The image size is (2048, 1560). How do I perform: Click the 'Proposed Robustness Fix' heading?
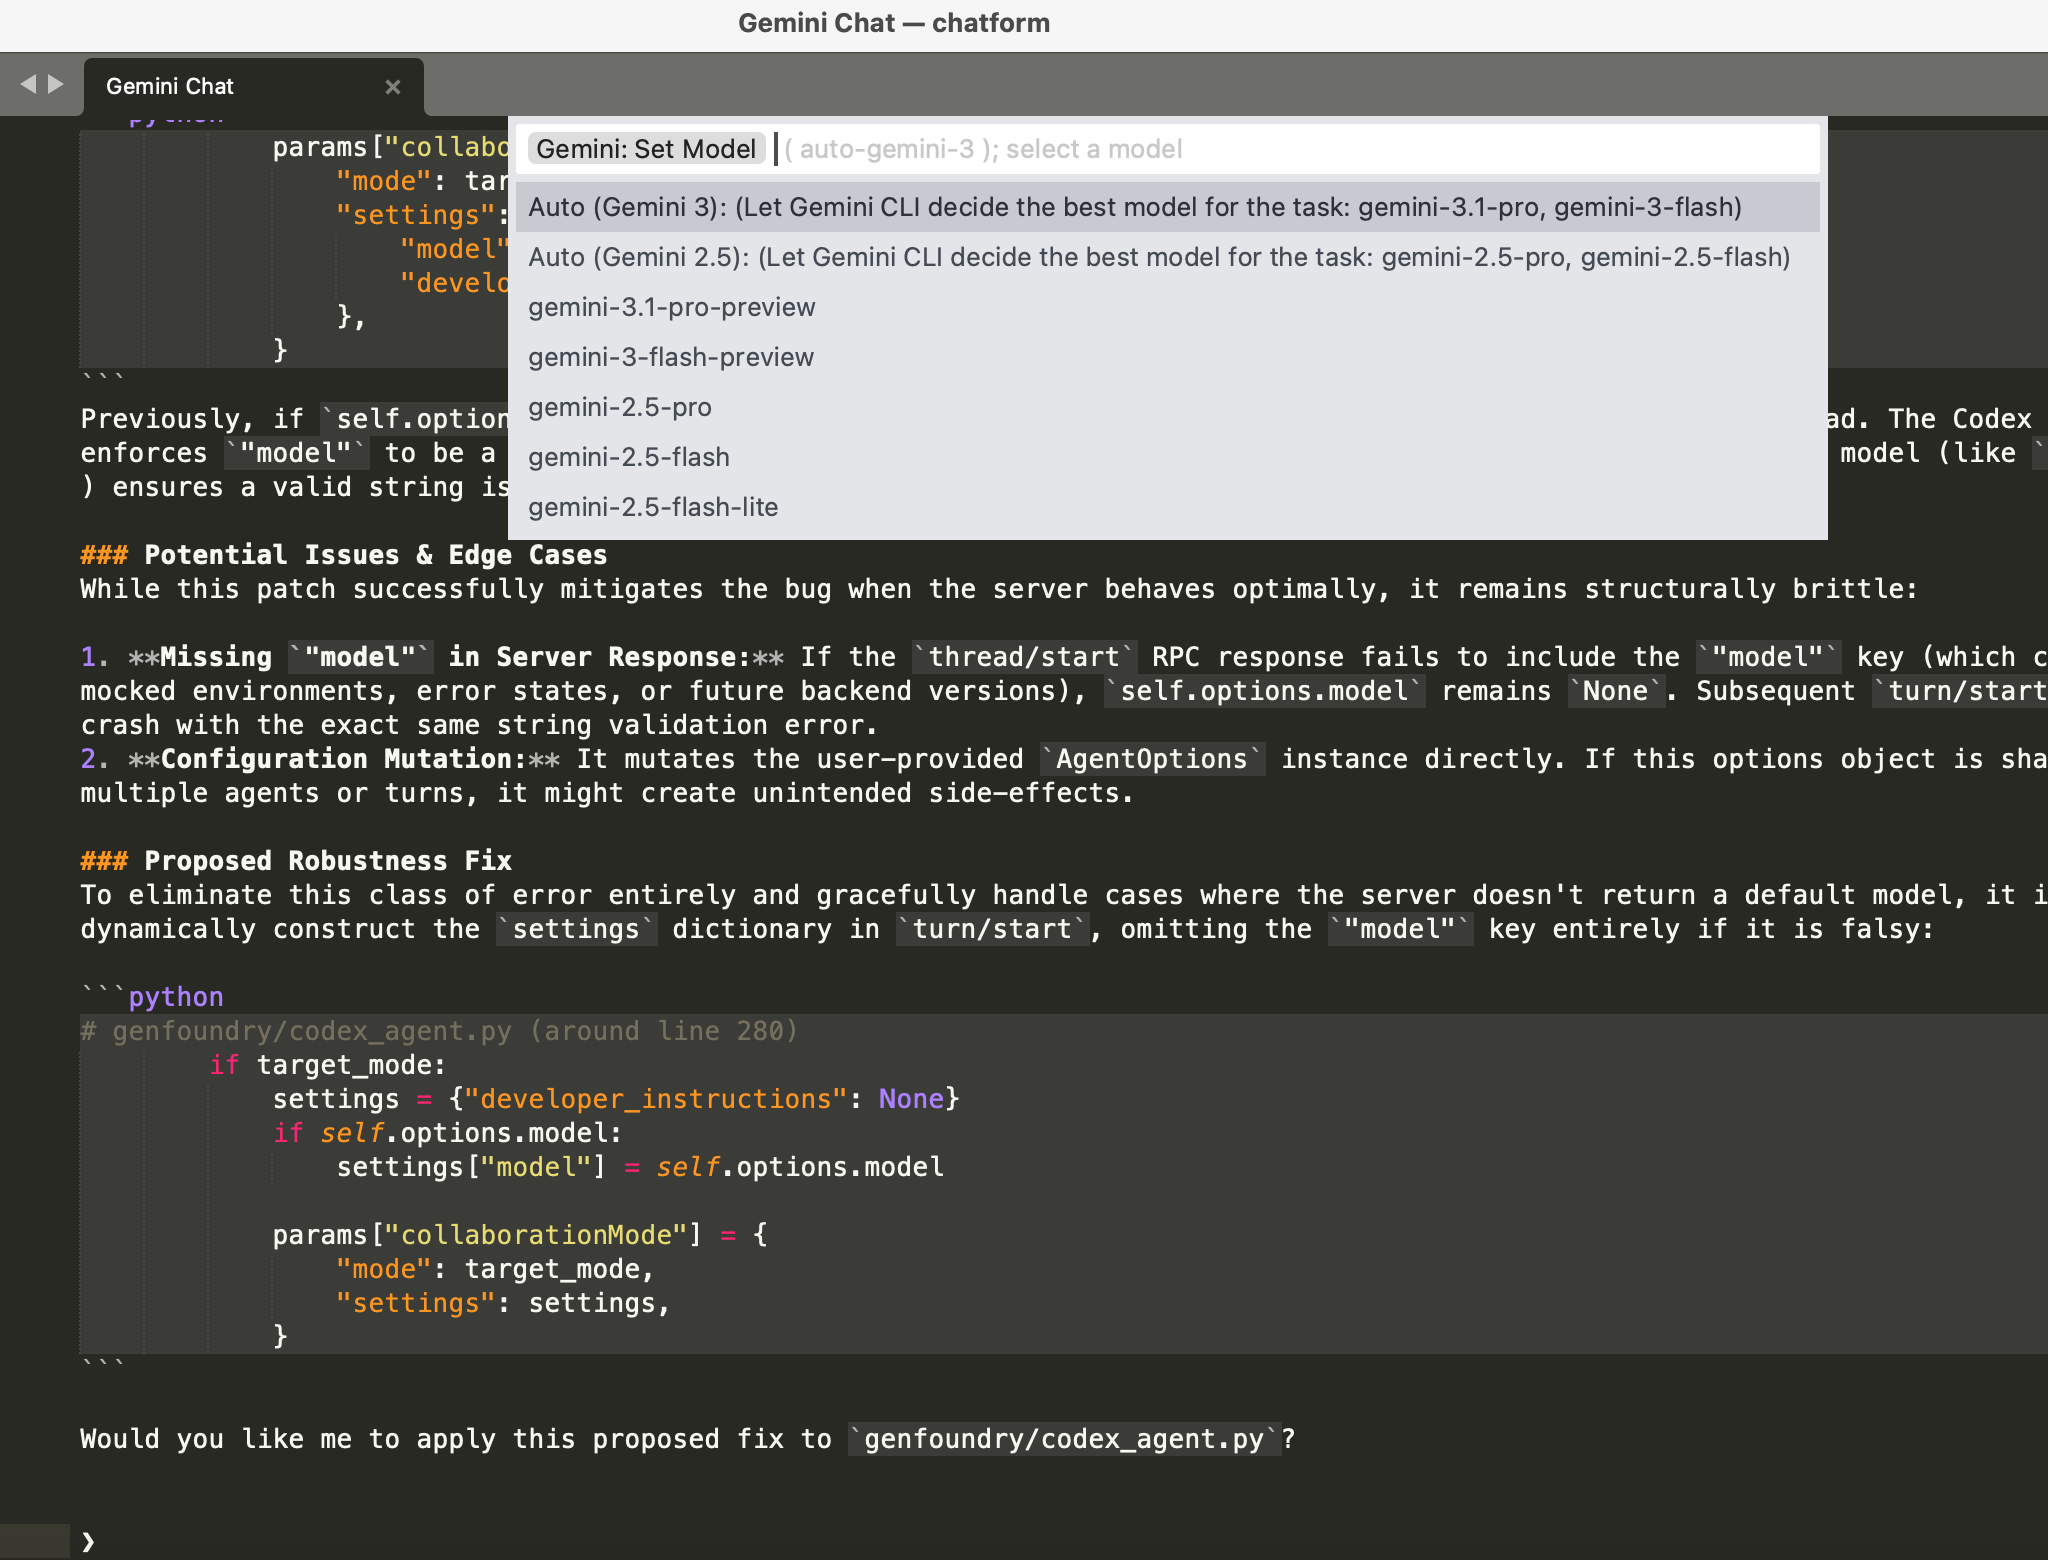point(296,861)
